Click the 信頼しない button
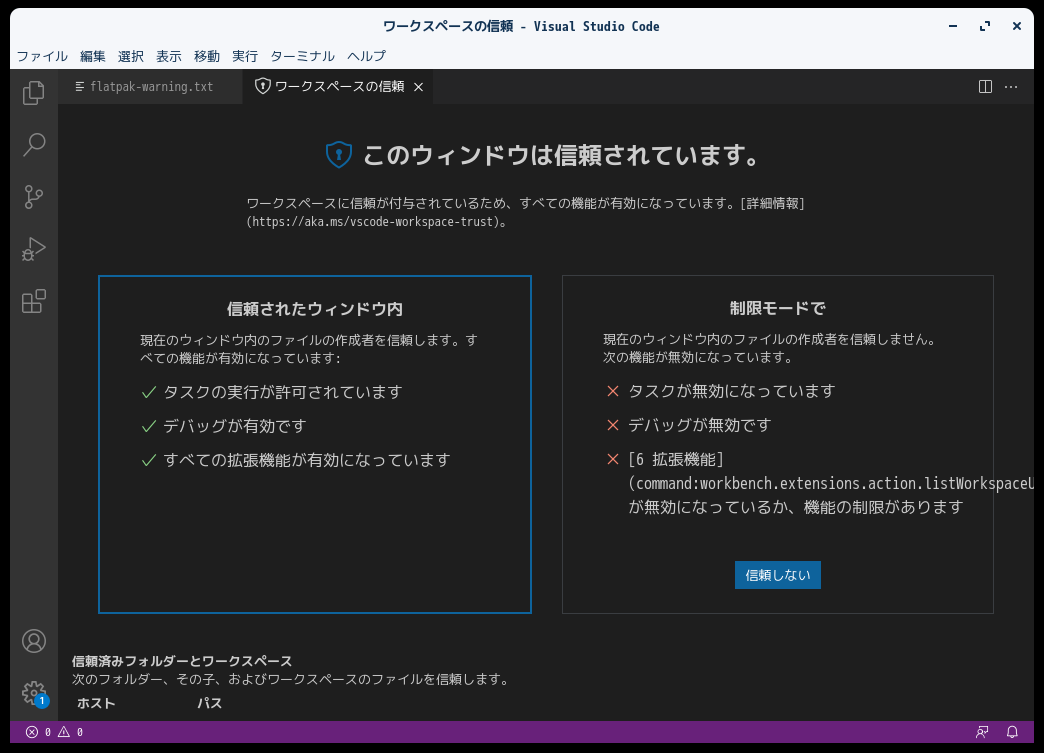The height and width of the screenshot is (753, 1044). point(777,575)
